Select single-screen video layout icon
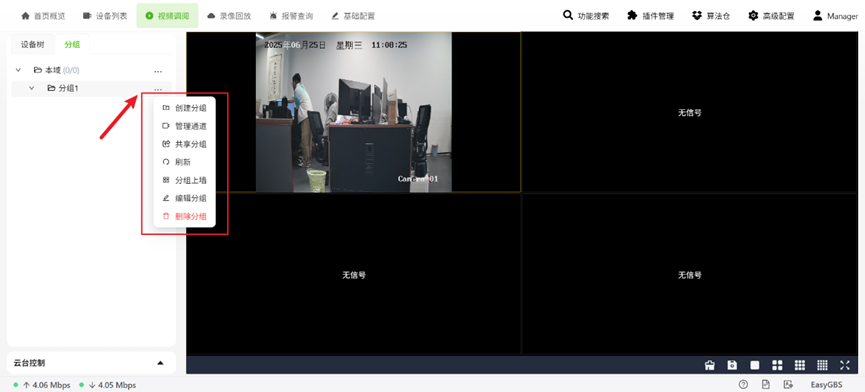The width and height of the screenshot is (865, 392). (x=755, y=365)
